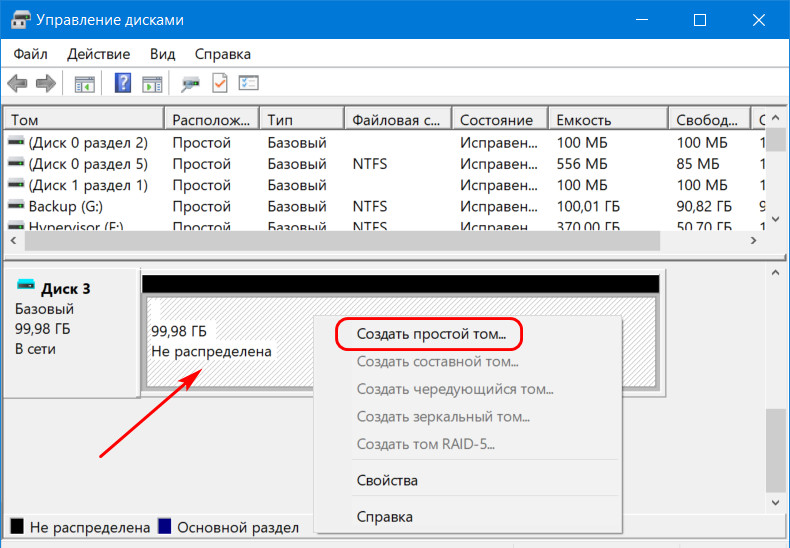The width and height of the screenshot is (790, 548).
Task: Select the (Диск 0 раздел 5) volume row
Action: pyautogui.click(x=385, y=164)
